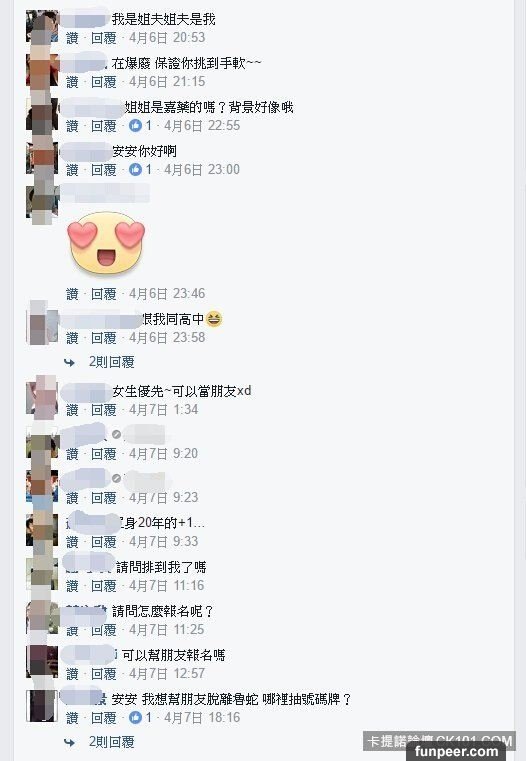This screenshot has width=526, height=761.
Task: Expand 2則回覆 under the 23:58 comment
Action: coord(112,362)
